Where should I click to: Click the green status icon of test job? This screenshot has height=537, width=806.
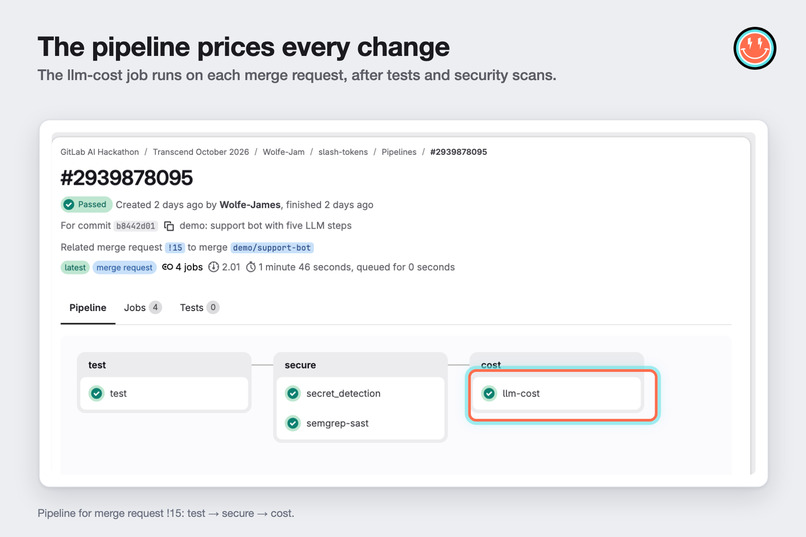pyautogui.click(x=96, y=394)
